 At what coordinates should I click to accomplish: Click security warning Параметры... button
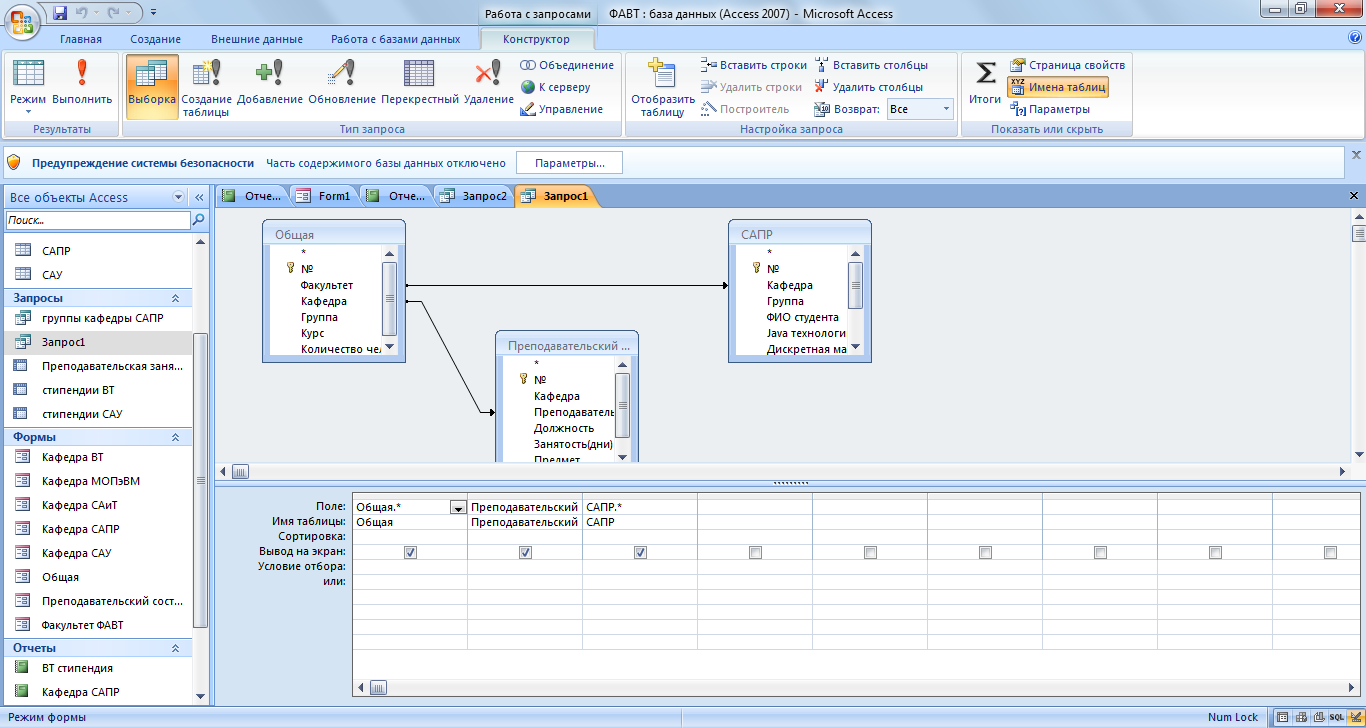569,162
